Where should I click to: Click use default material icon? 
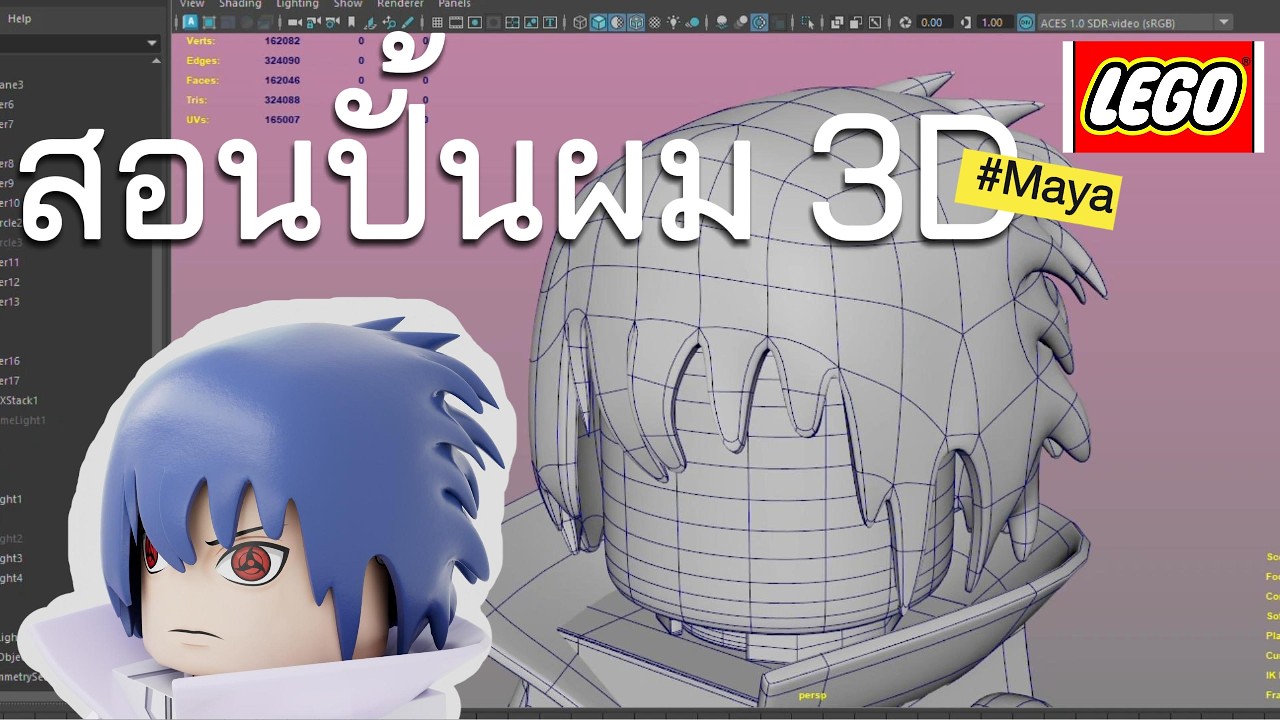tap(617, 22)
